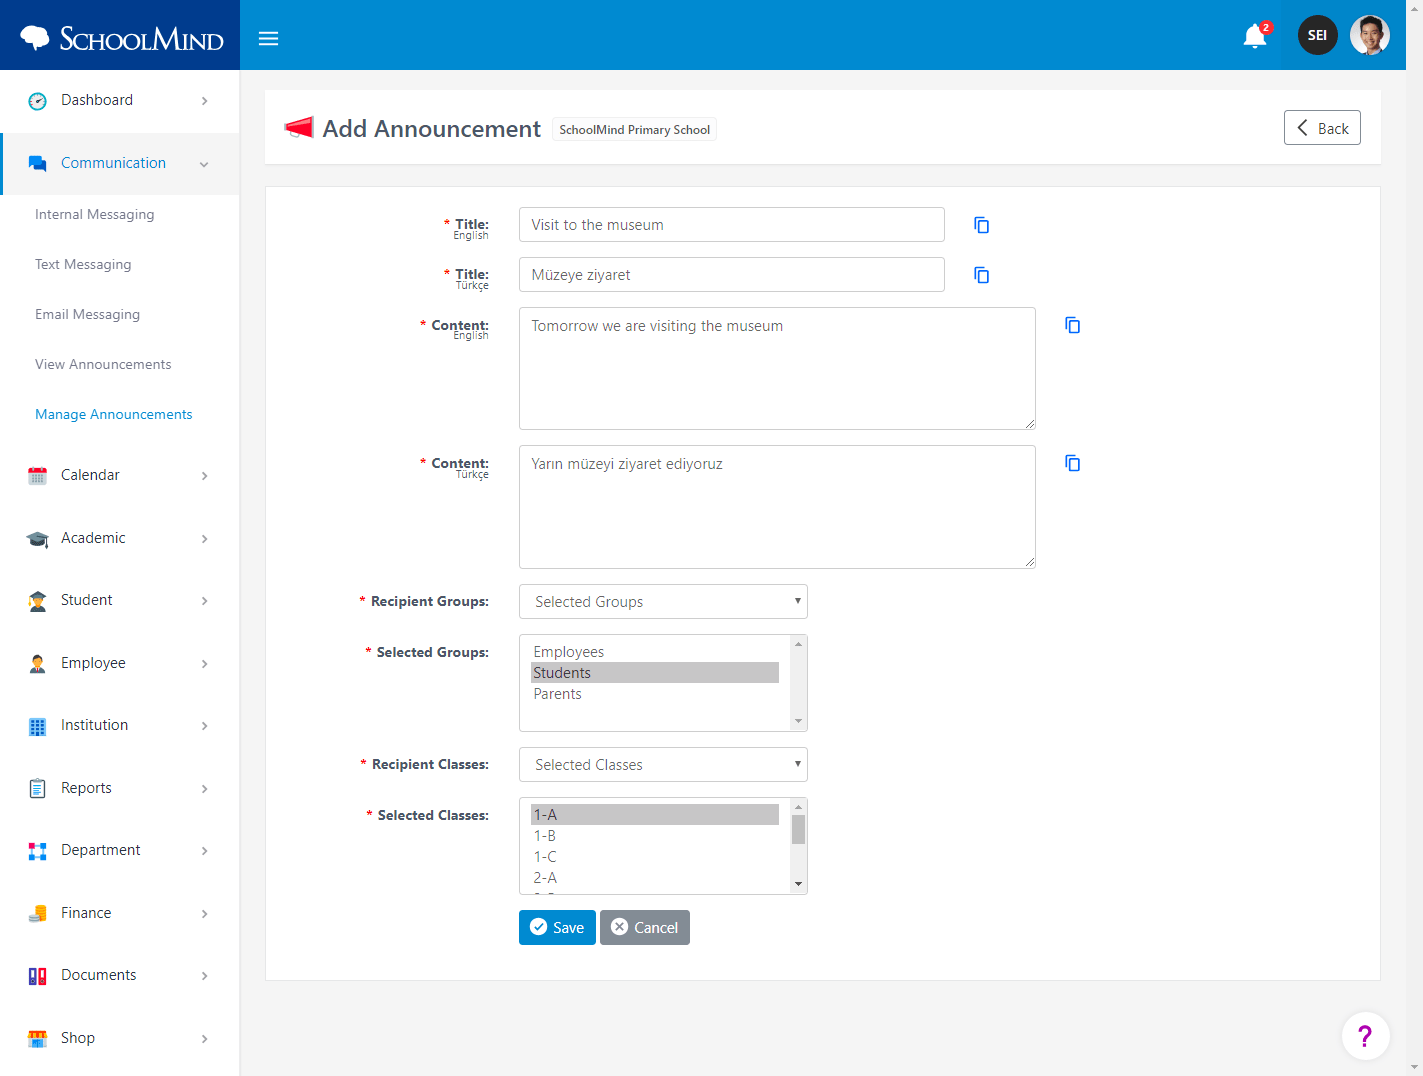1423x1076 pixels.
Task: Click the Employee person icon
Action: point(37,664)
